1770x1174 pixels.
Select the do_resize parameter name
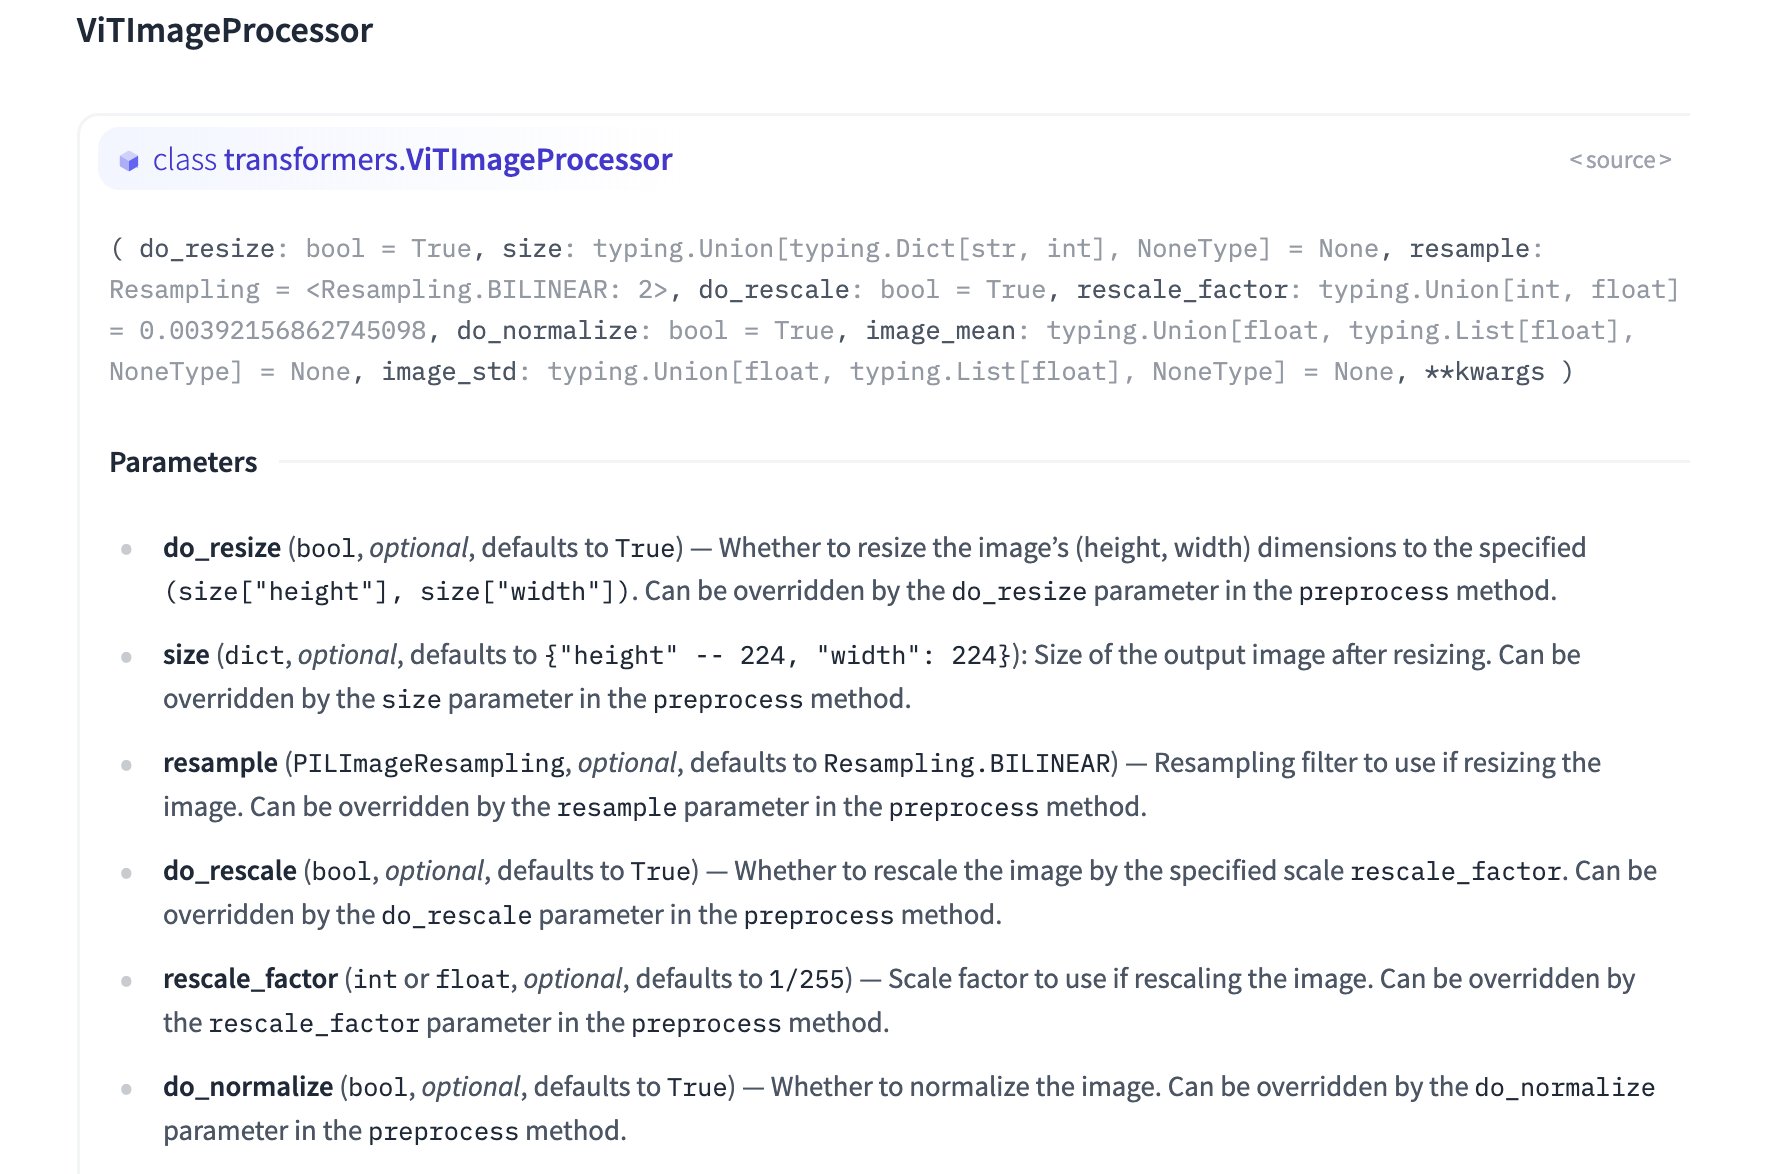pyautogui.click(x=222, y=548)
